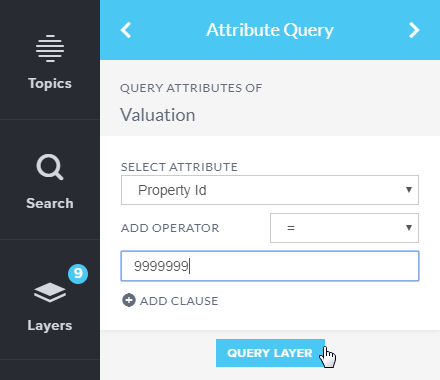The image size is (440, 380).
Task: Open the Search sidebar panel
Action: pos(50,180)
